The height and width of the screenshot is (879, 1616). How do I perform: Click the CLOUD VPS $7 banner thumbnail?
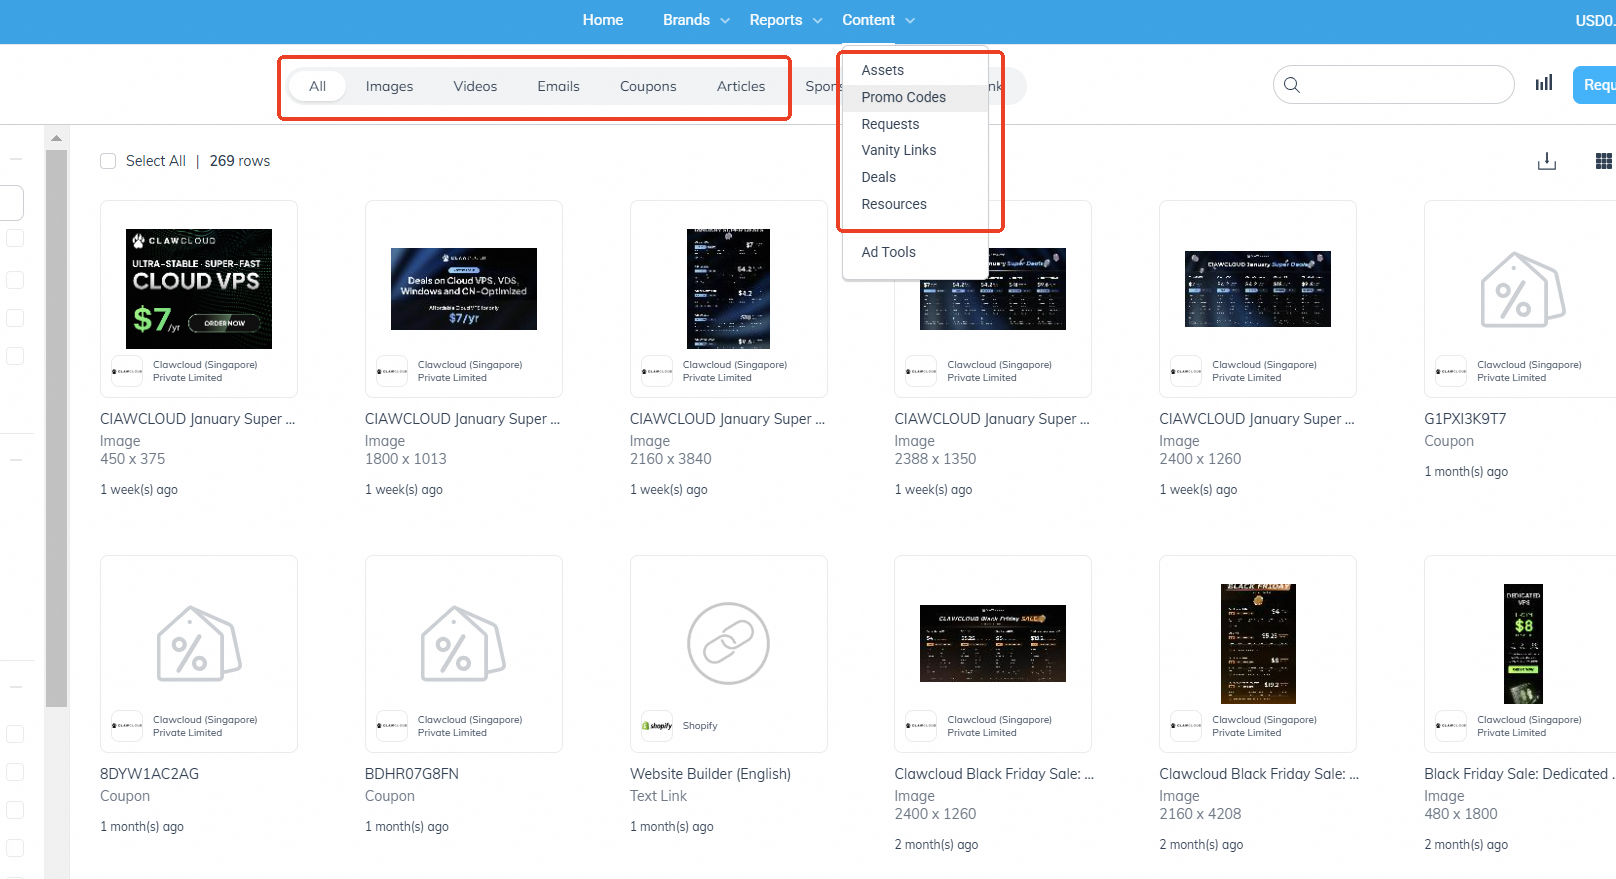pos(199,289)
